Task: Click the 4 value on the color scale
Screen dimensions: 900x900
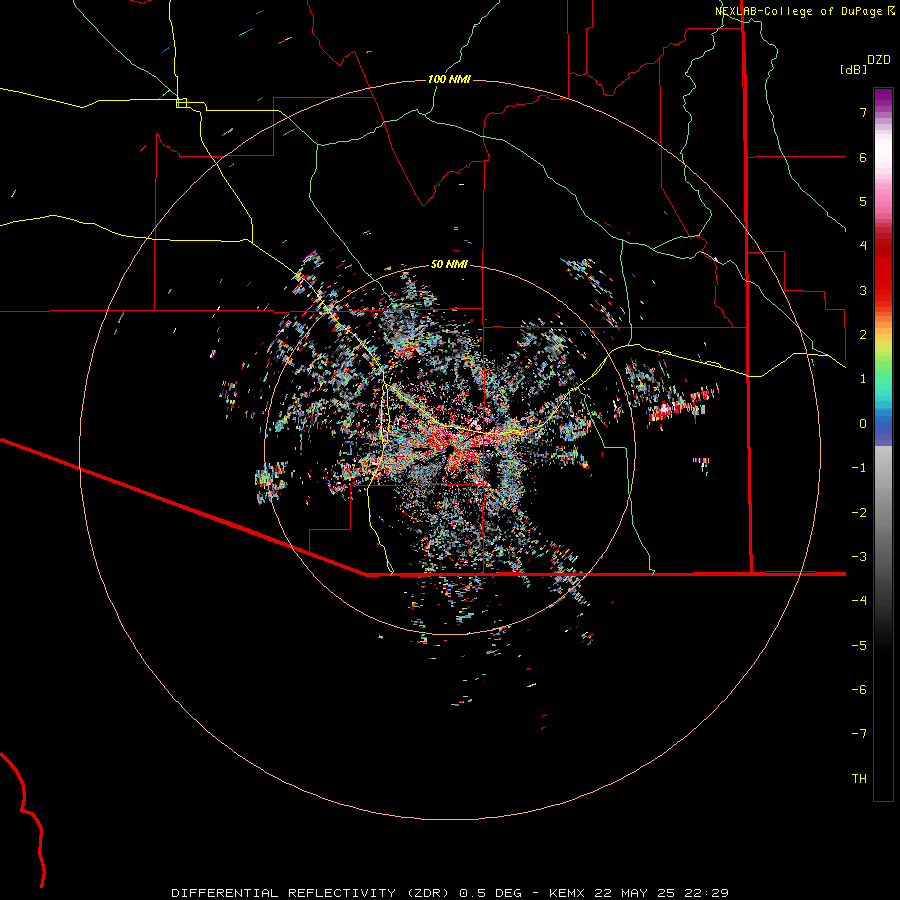Action: point(863,246)
